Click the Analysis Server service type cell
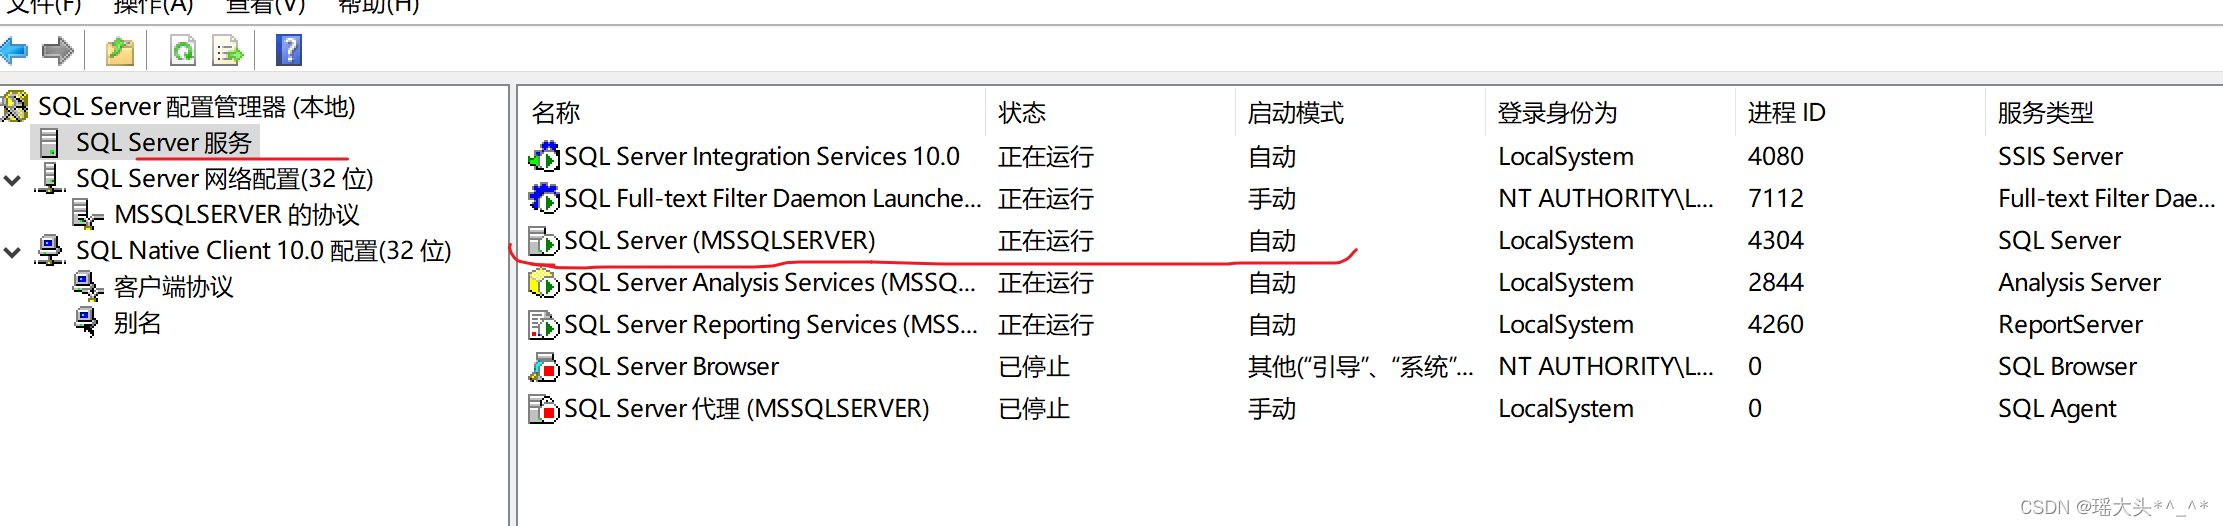The width and height of the screenshot is (2223, 526). click(2079, 283)
